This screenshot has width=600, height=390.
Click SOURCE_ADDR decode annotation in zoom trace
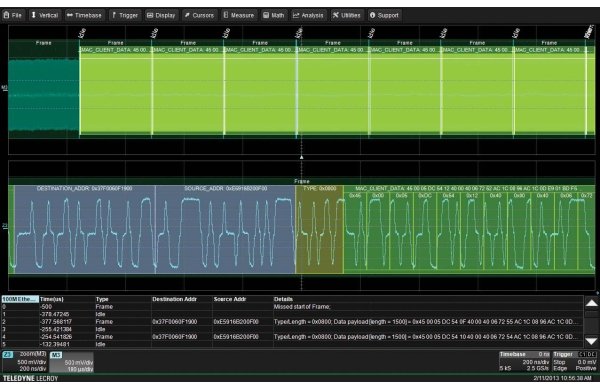click(225, 189)
